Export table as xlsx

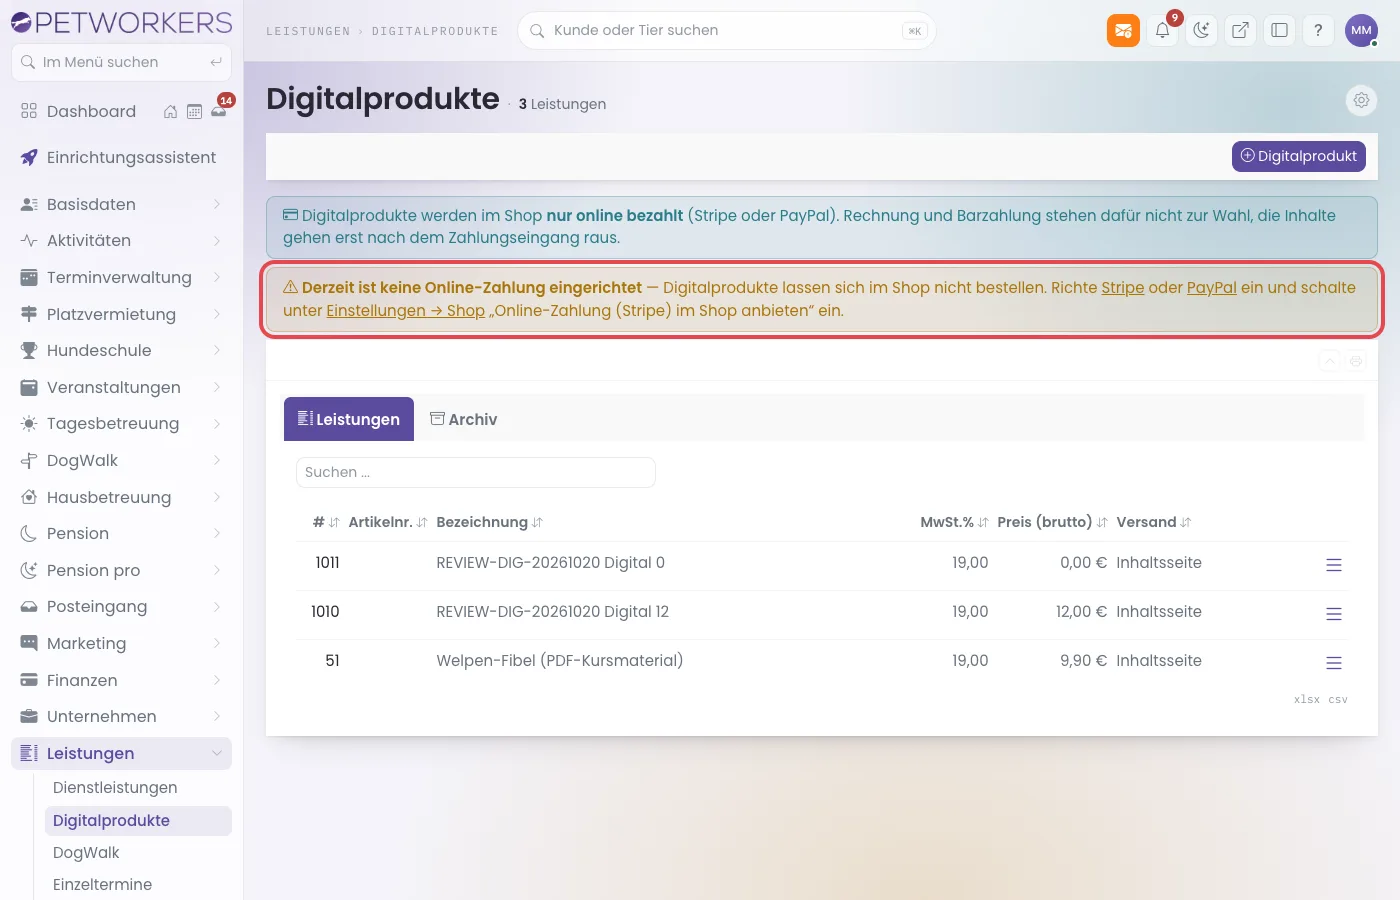click(x=1306, y=699)
